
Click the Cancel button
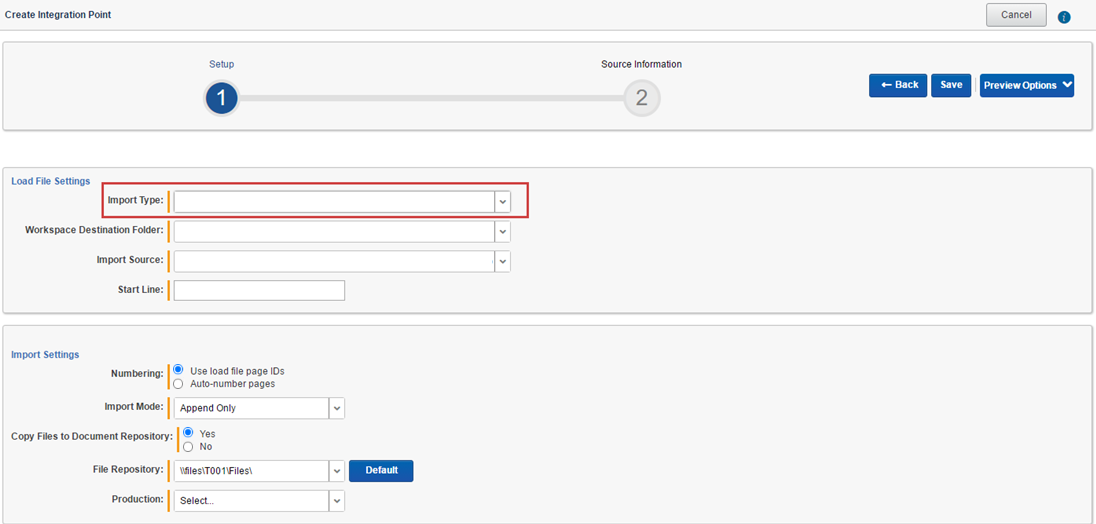coord(1016,15)
